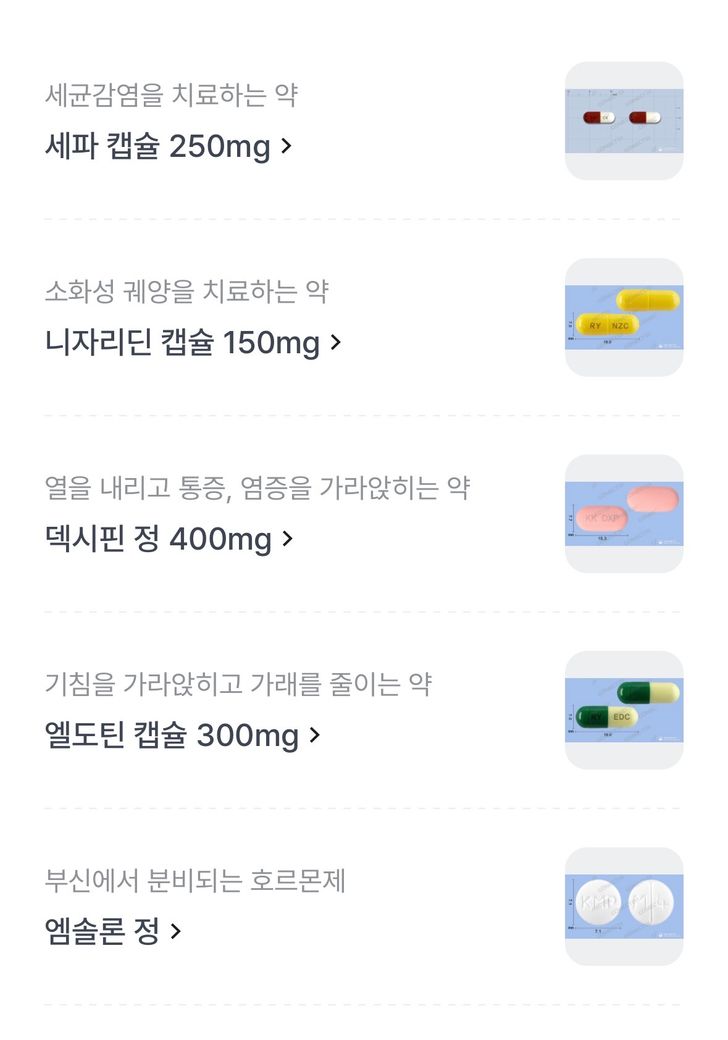Viewport: 728px width, 1040px height.
Task: Select the 소화성 궤양을 치료하는 약 description
Action: tap(187, 292)
